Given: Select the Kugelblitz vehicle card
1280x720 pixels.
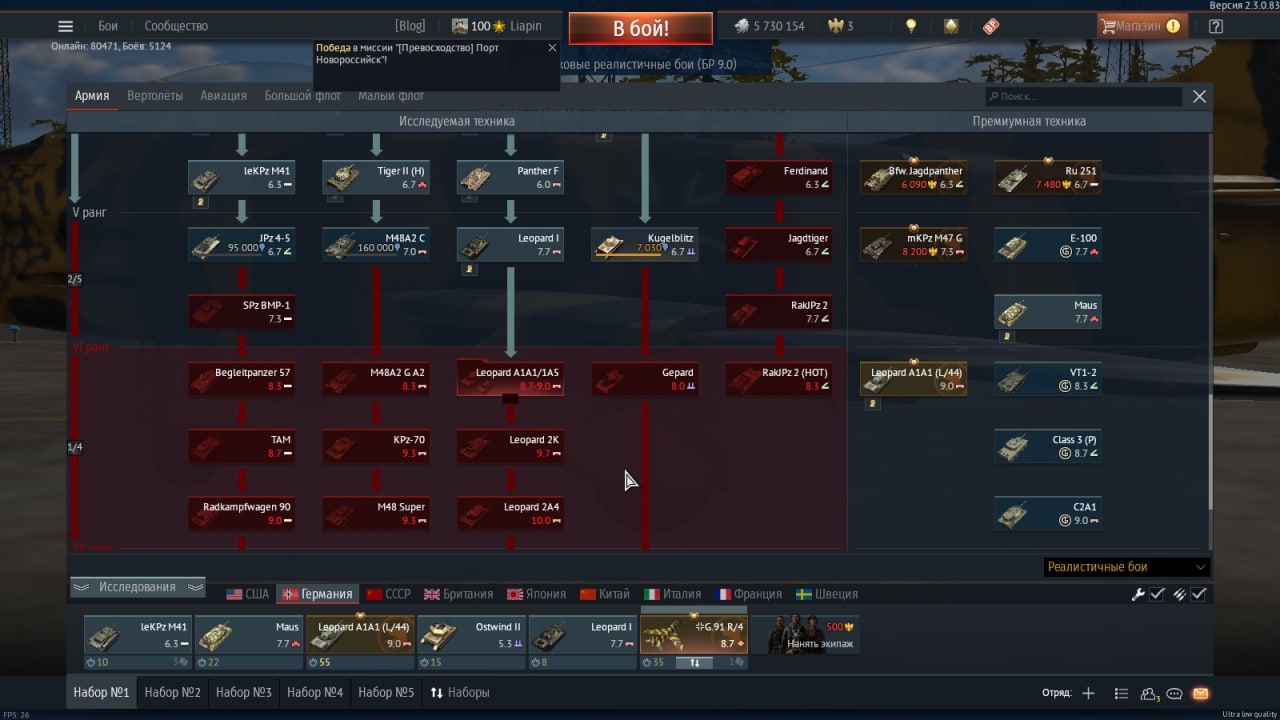Looking at the screenshot, I should coord(645,245).
